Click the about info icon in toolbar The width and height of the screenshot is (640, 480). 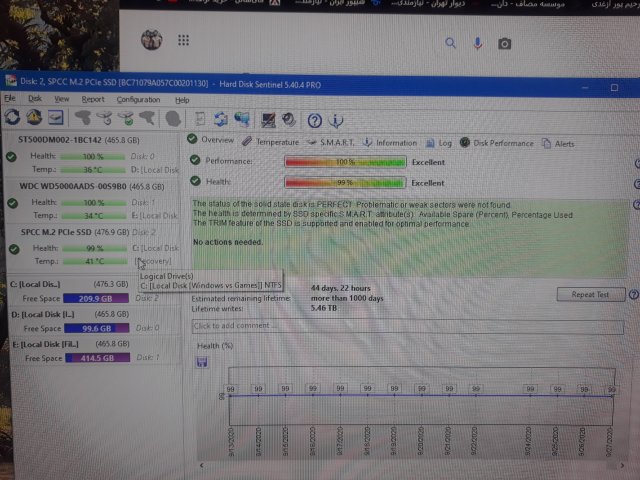click(x=336, y=120)
